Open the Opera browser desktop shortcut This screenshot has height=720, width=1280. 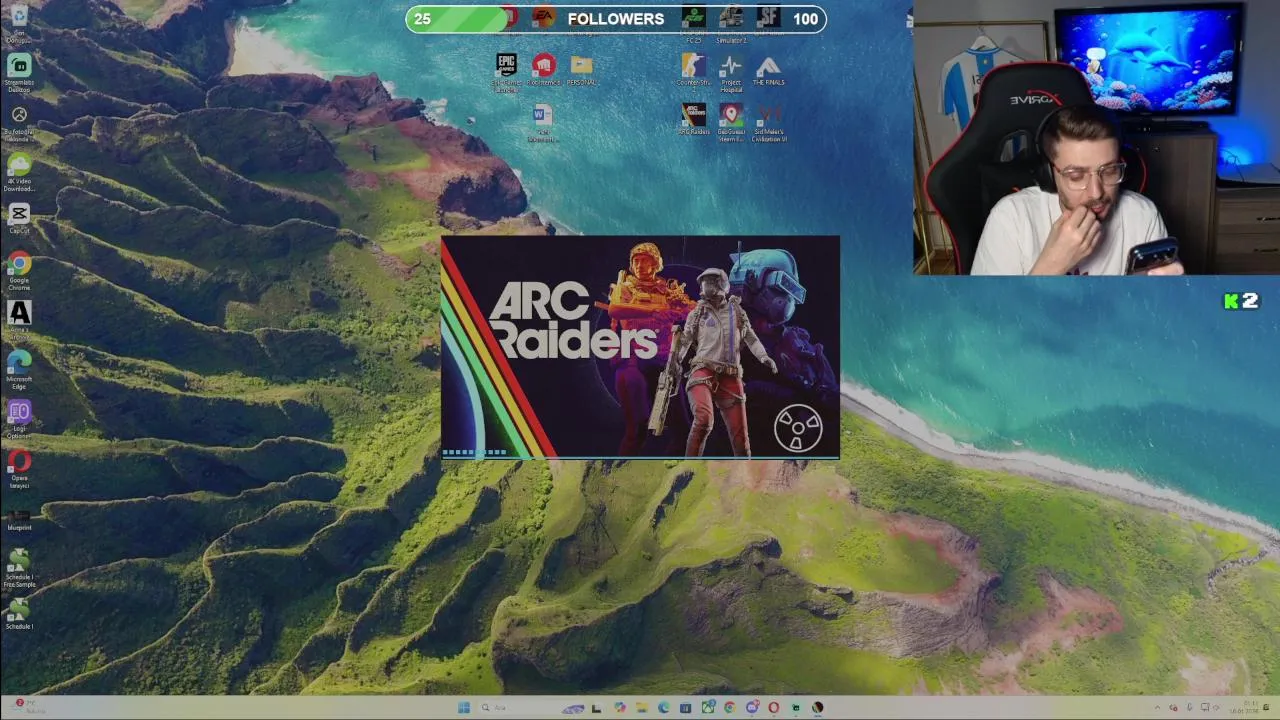pyautogui.click(x=19, y=469)
